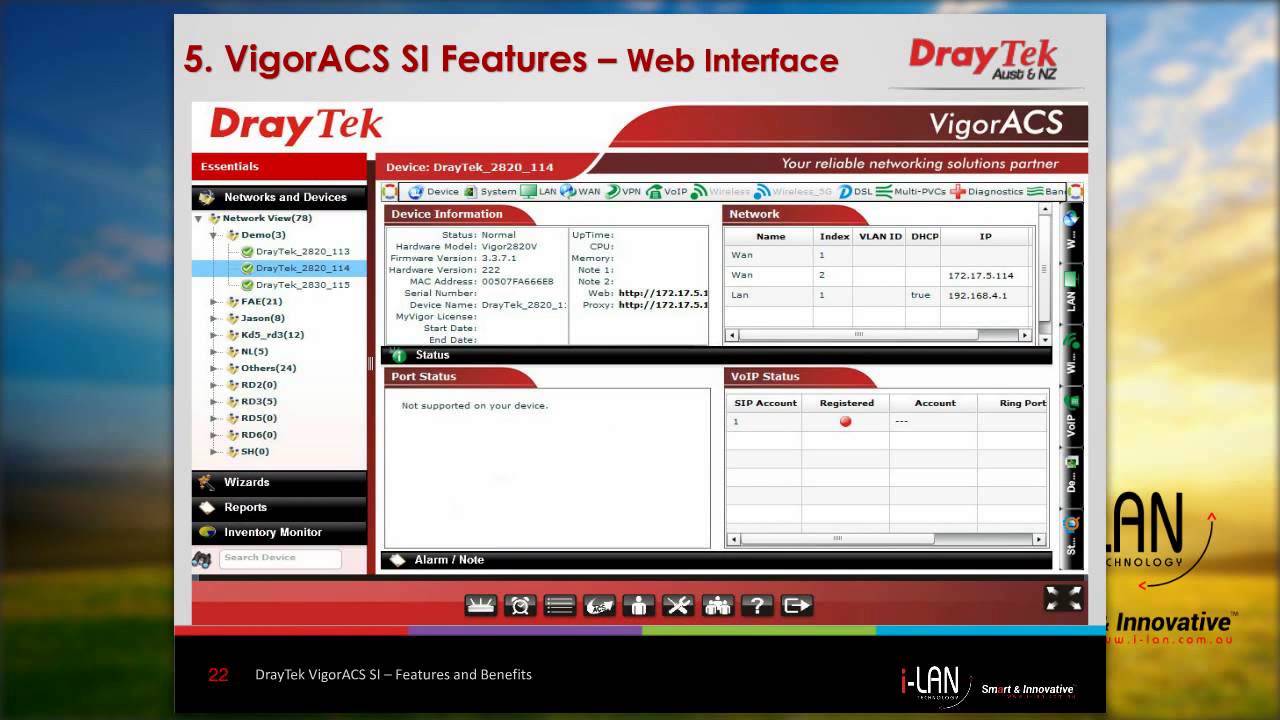This screenshot has width=1280, height=720.
Task: Open the Reports section
Action: (x=279, y=507)
